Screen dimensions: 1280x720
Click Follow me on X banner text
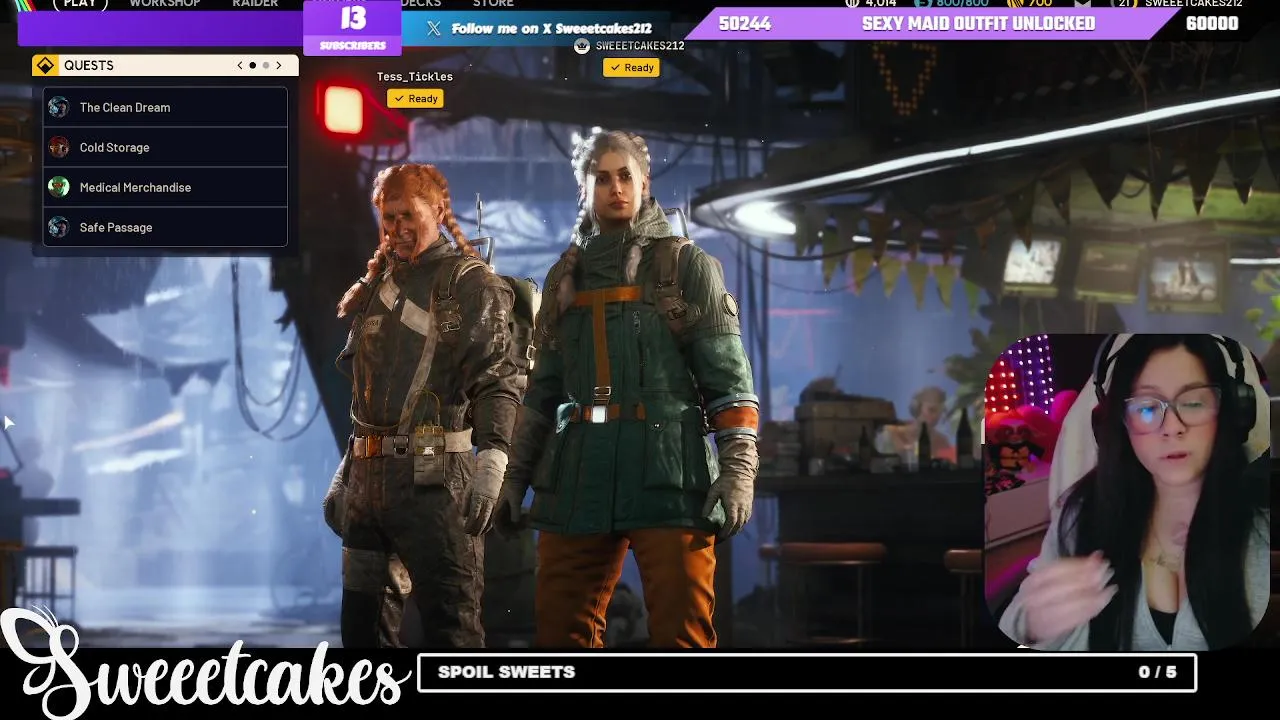(x=552, y=28)
